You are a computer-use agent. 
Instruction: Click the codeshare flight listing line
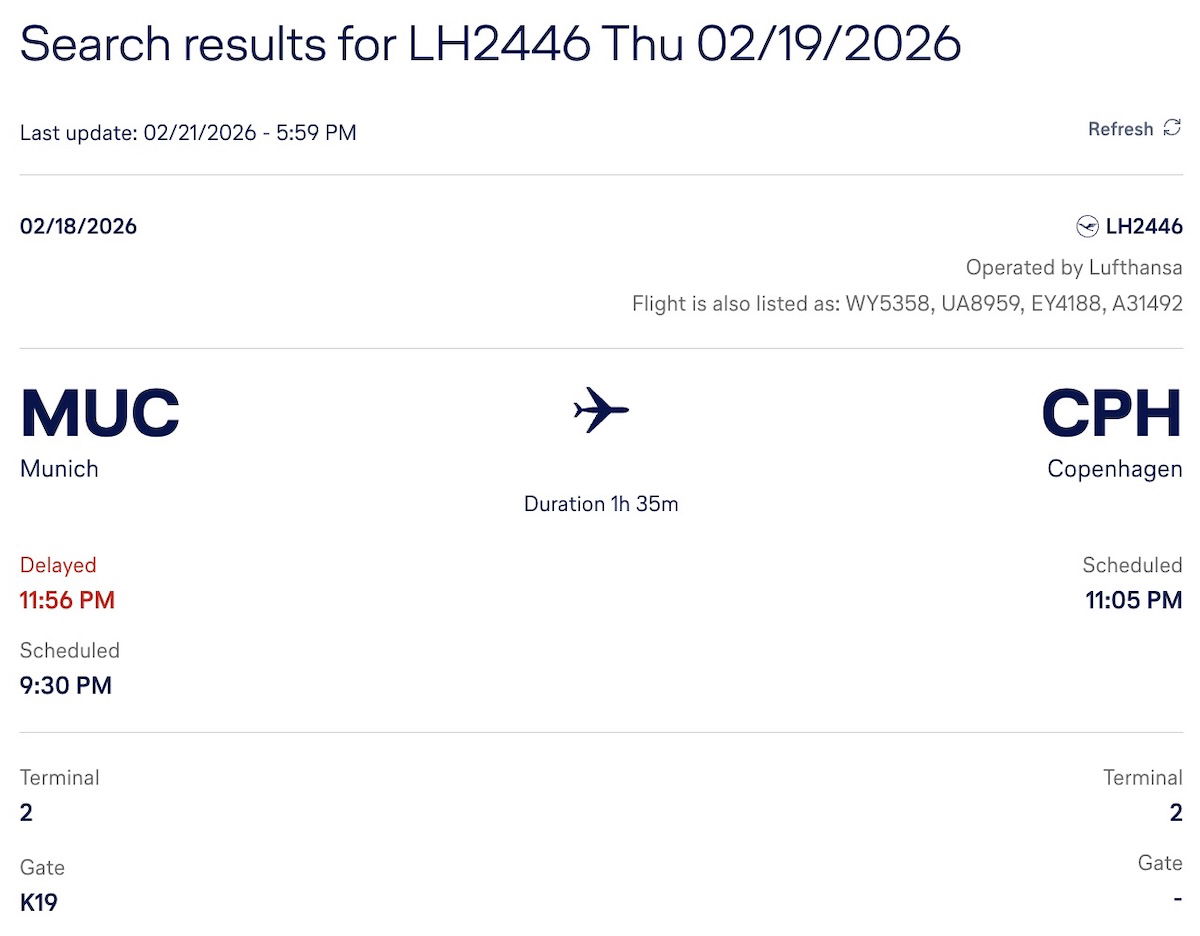pos(907,303)
